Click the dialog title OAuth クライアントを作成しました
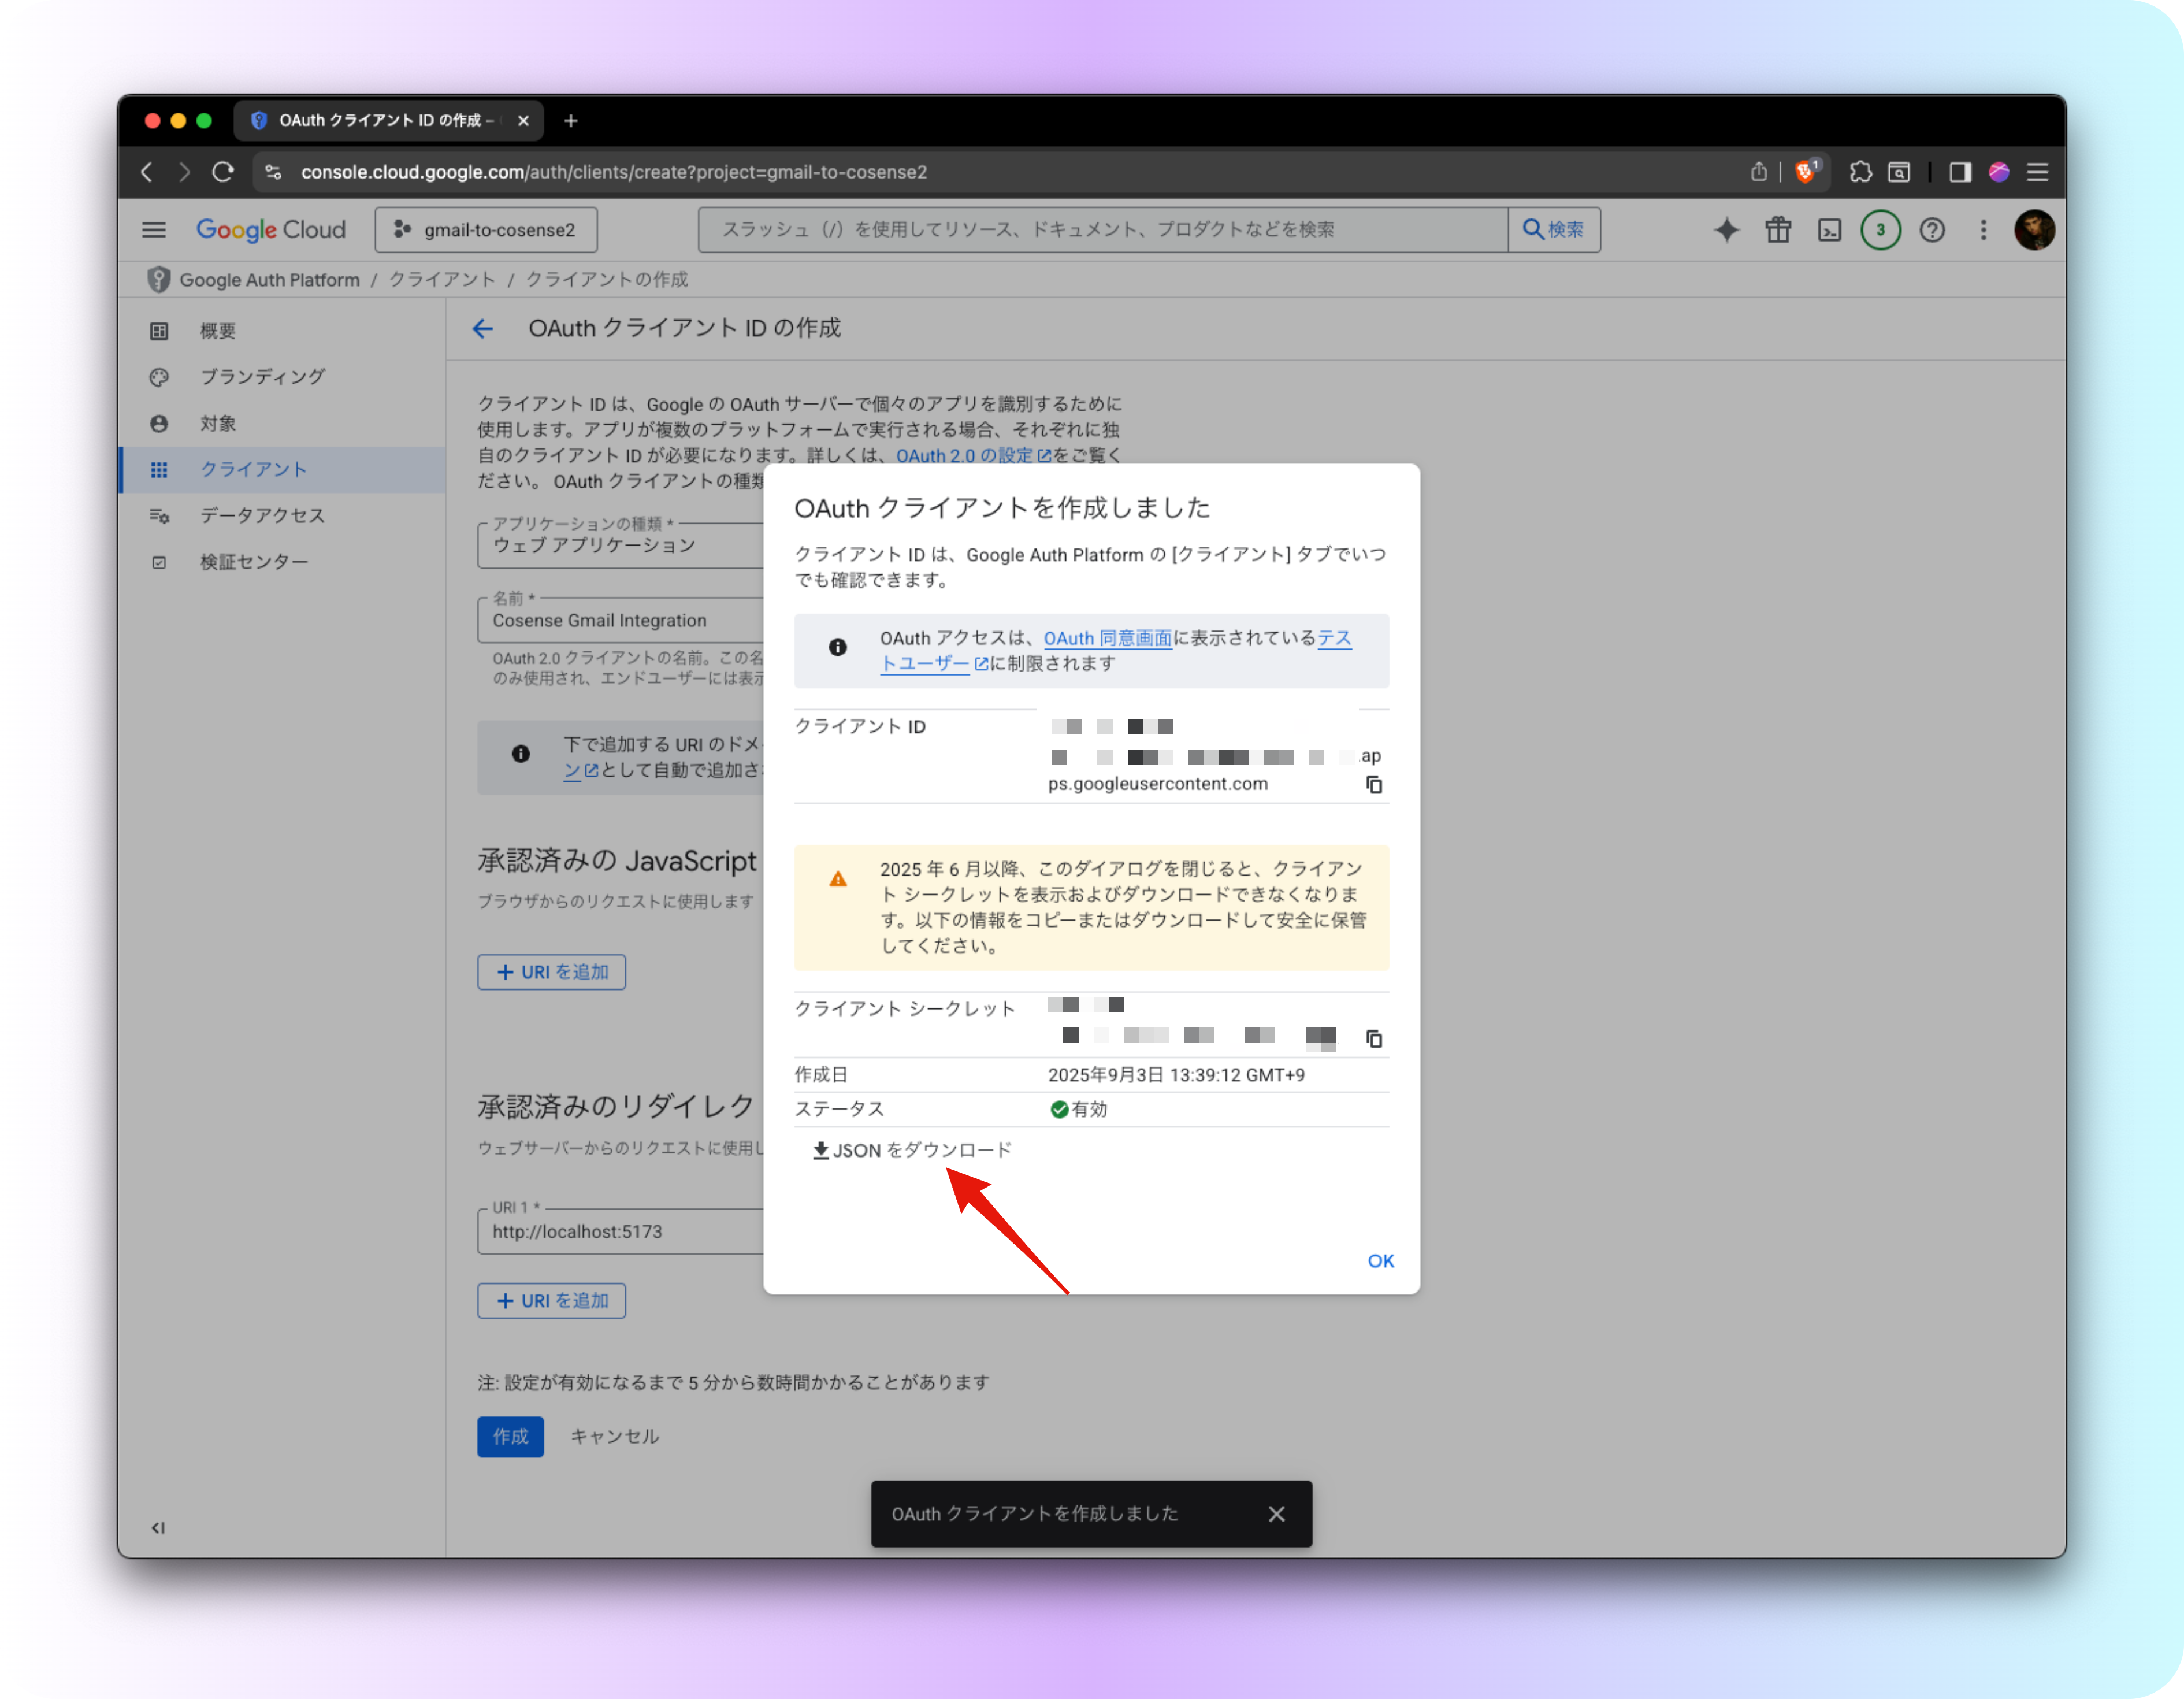Viewport: 2184px width, 1699px height. click(1002, 508)
